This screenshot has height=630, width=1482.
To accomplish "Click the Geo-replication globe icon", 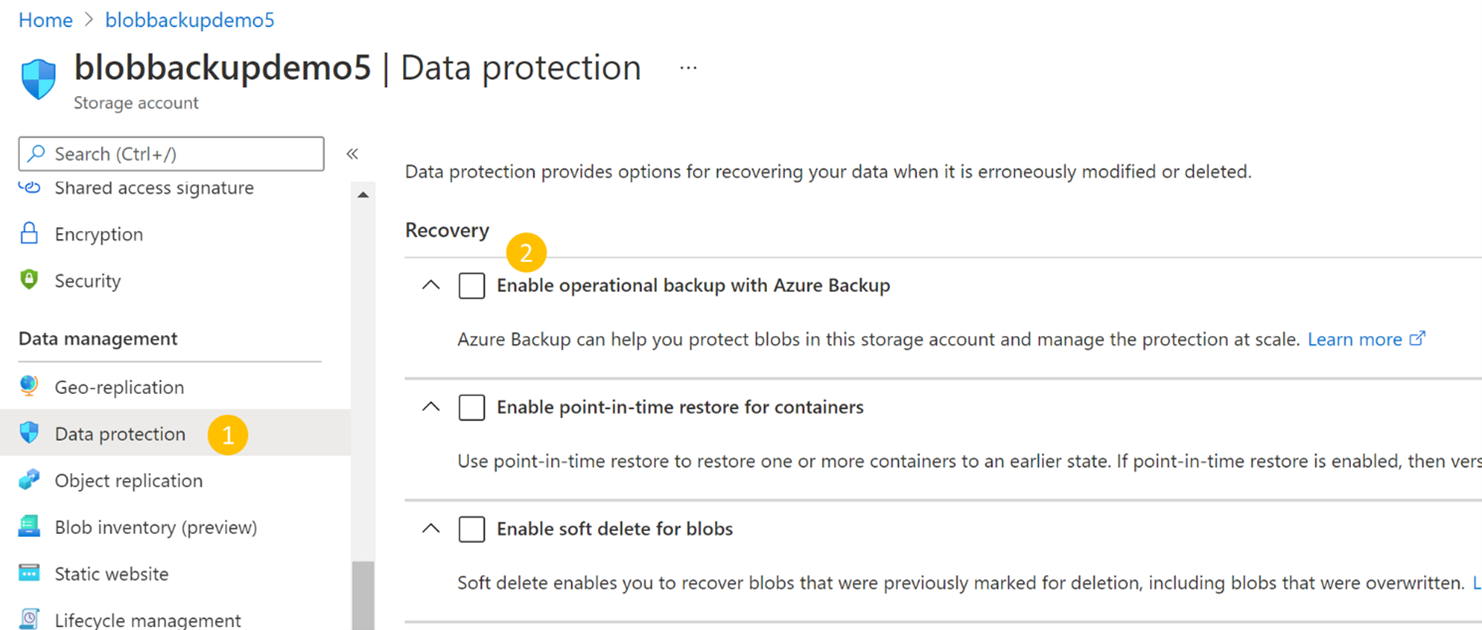I will coord(29,387).
